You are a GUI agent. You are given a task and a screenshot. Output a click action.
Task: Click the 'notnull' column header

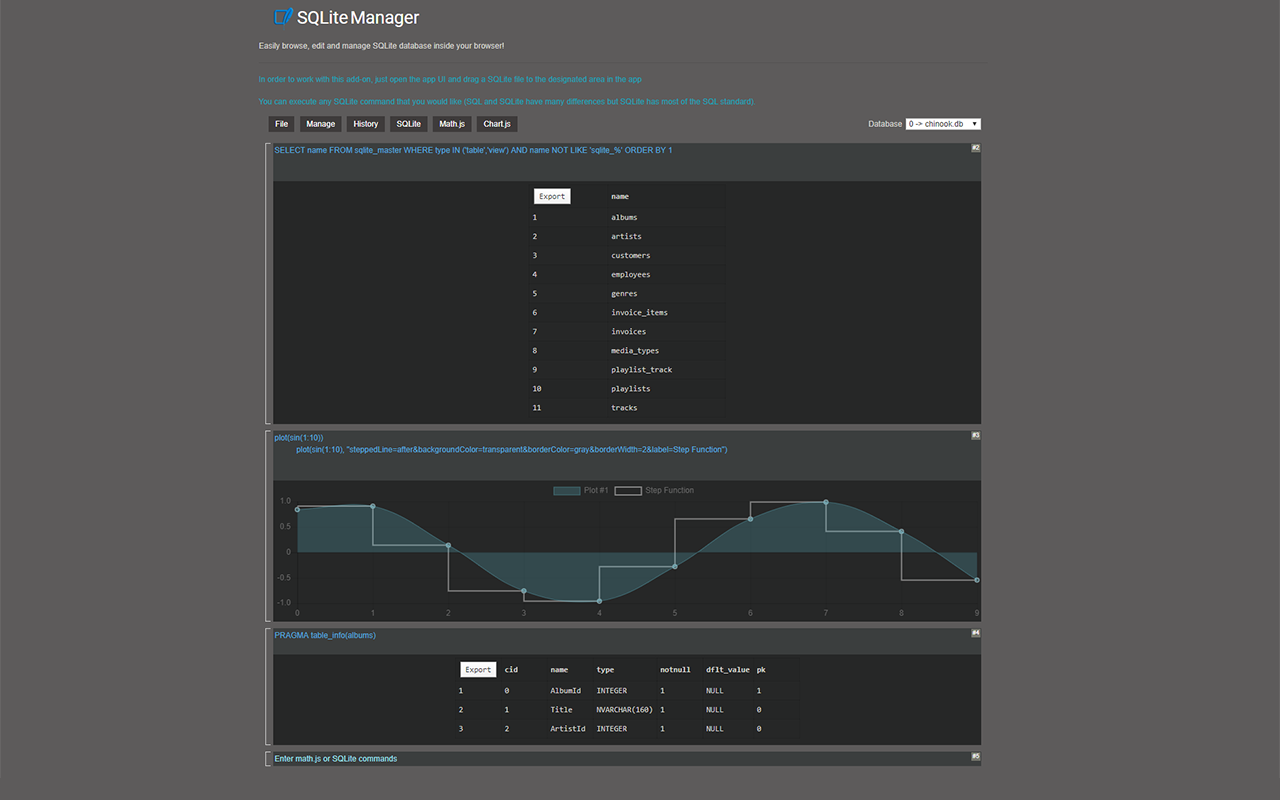(675, 669)
